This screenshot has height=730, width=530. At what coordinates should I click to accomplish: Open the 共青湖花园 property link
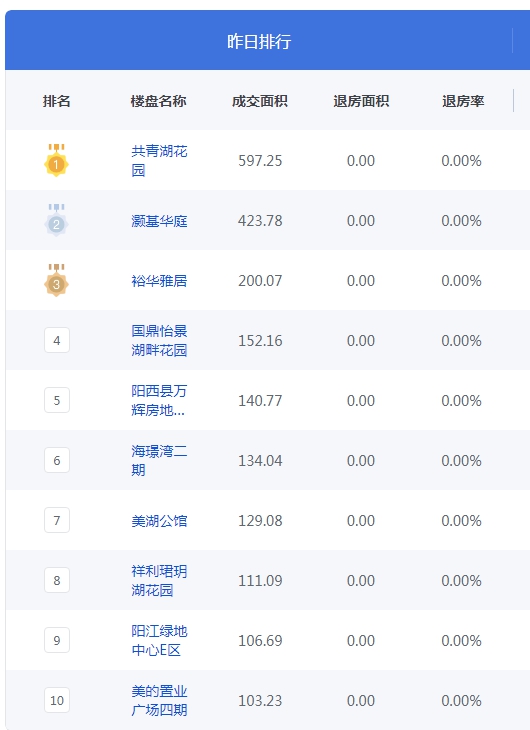159,161
